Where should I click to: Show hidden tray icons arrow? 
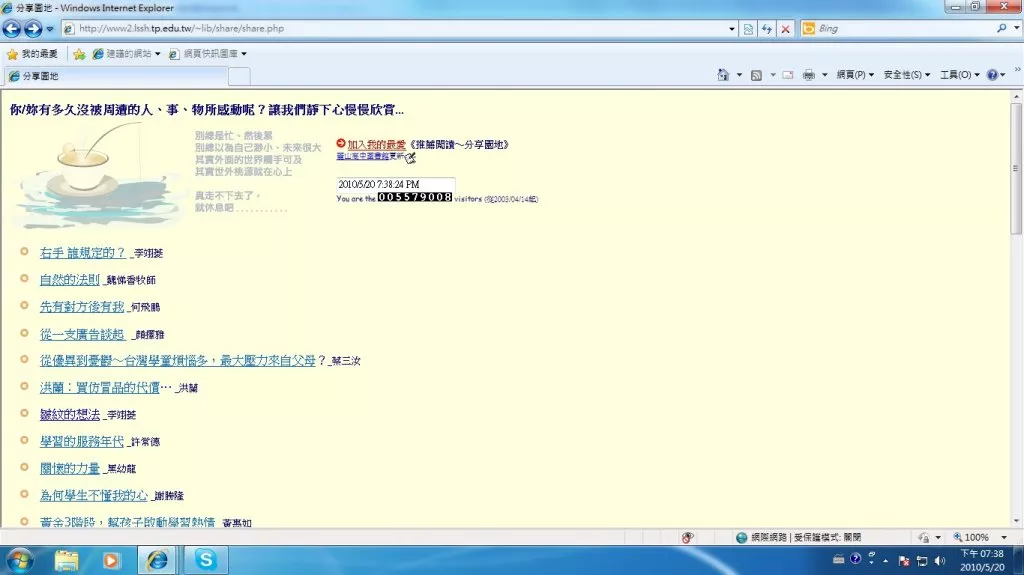tap(886, 561)
